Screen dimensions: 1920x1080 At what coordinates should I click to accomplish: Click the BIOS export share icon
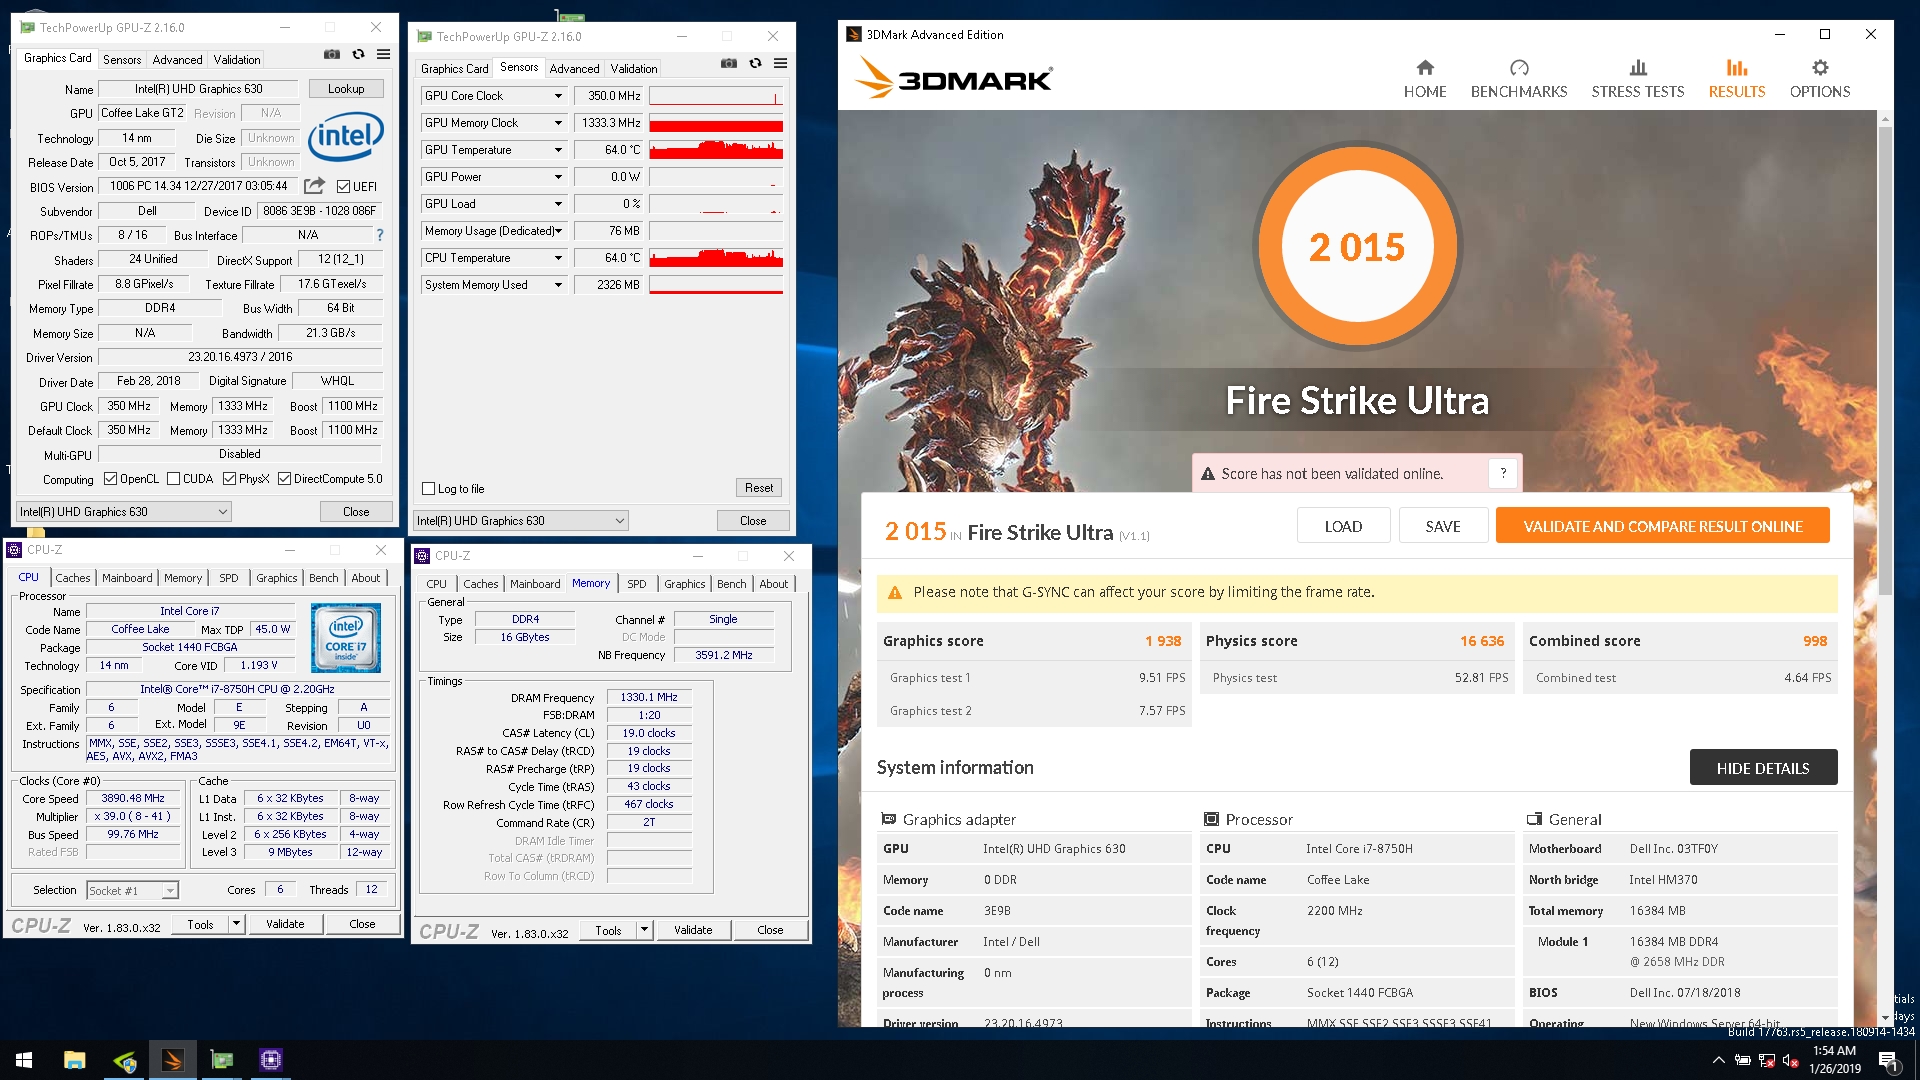pyautogui.click(x=314, y=186)
